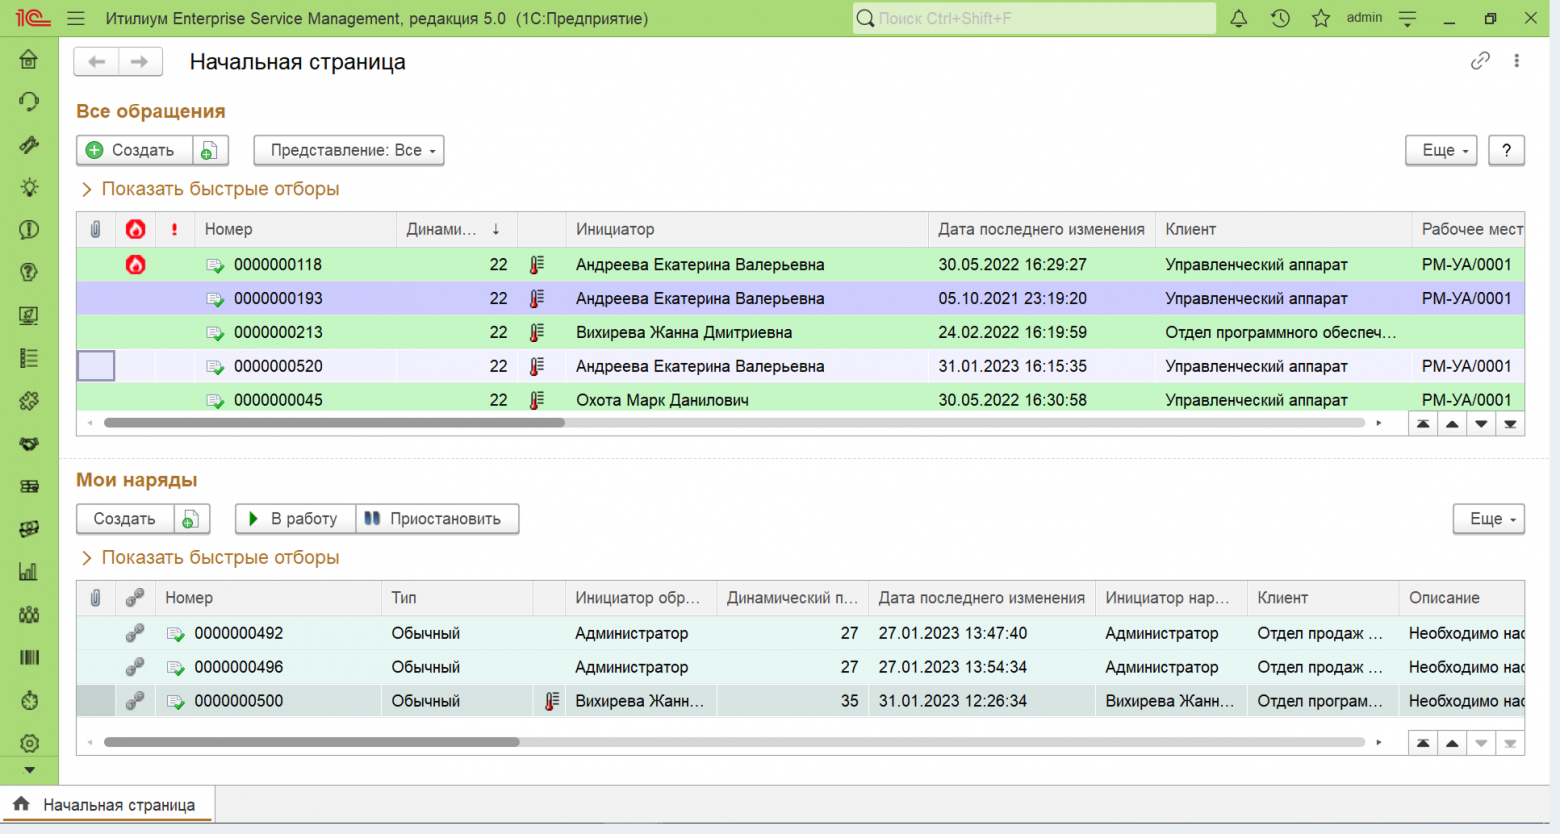Open the lightbulb ideas sidebar icon

[29, 187]
